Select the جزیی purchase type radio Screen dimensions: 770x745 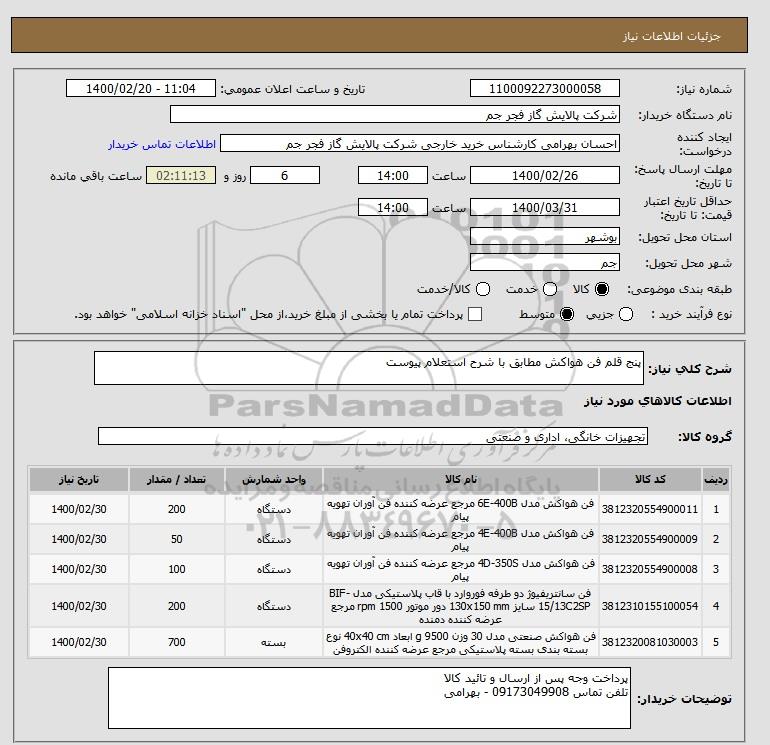pyautogui.click(x=626, y=314)
